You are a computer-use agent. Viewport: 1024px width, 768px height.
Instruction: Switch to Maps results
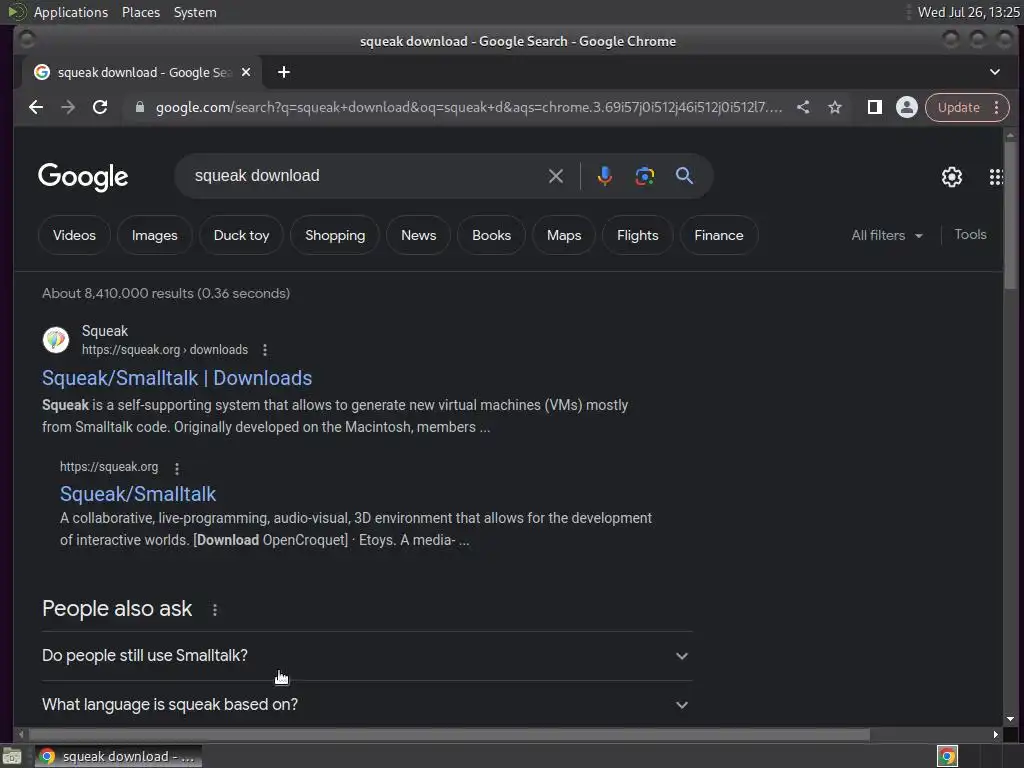564,235
